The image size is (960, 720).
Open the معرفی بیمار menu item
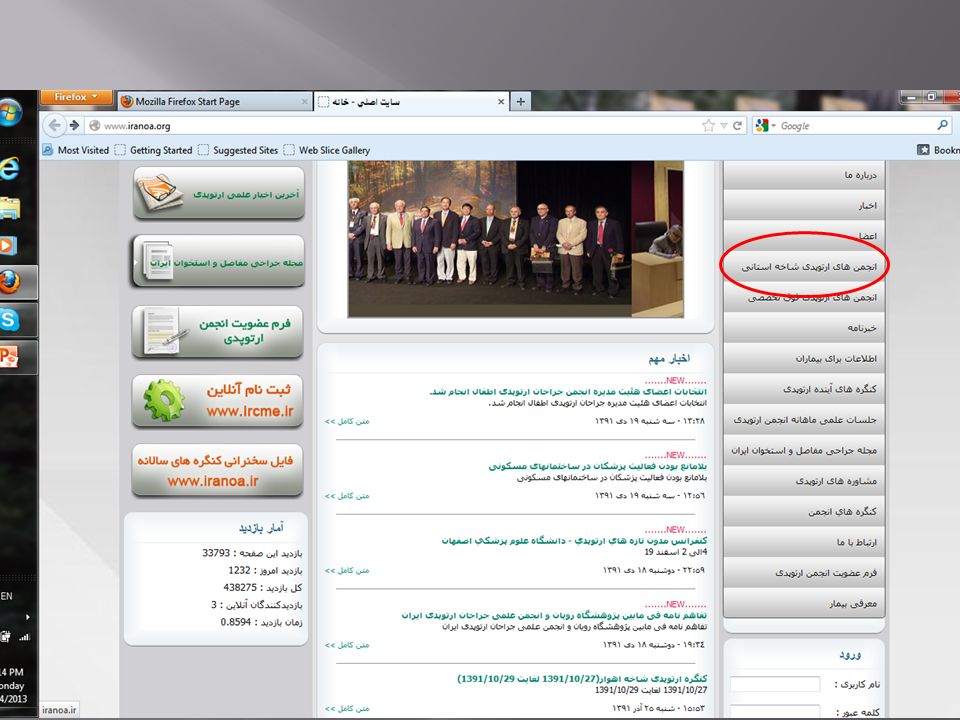pos(804,604)
